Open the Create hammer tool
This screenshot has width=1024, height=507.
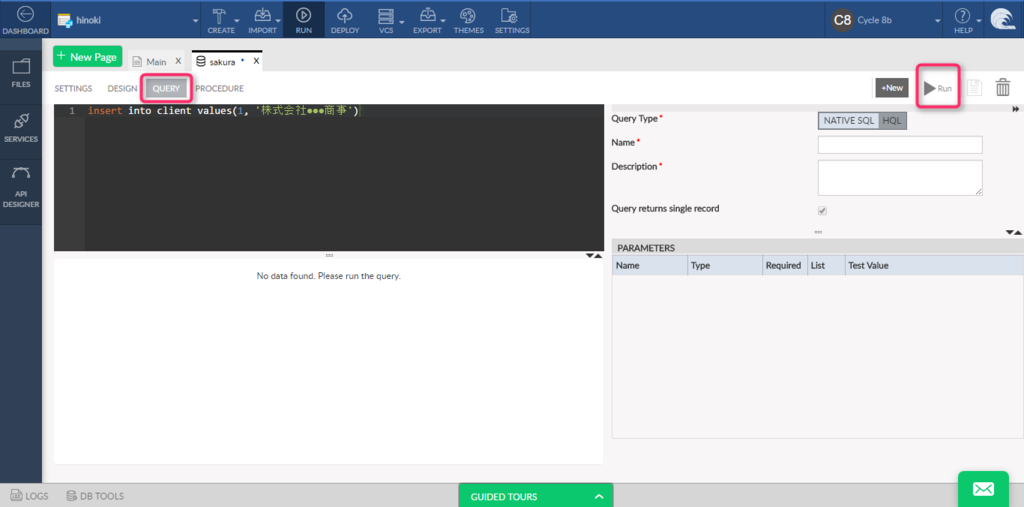(x=219, y=16)
